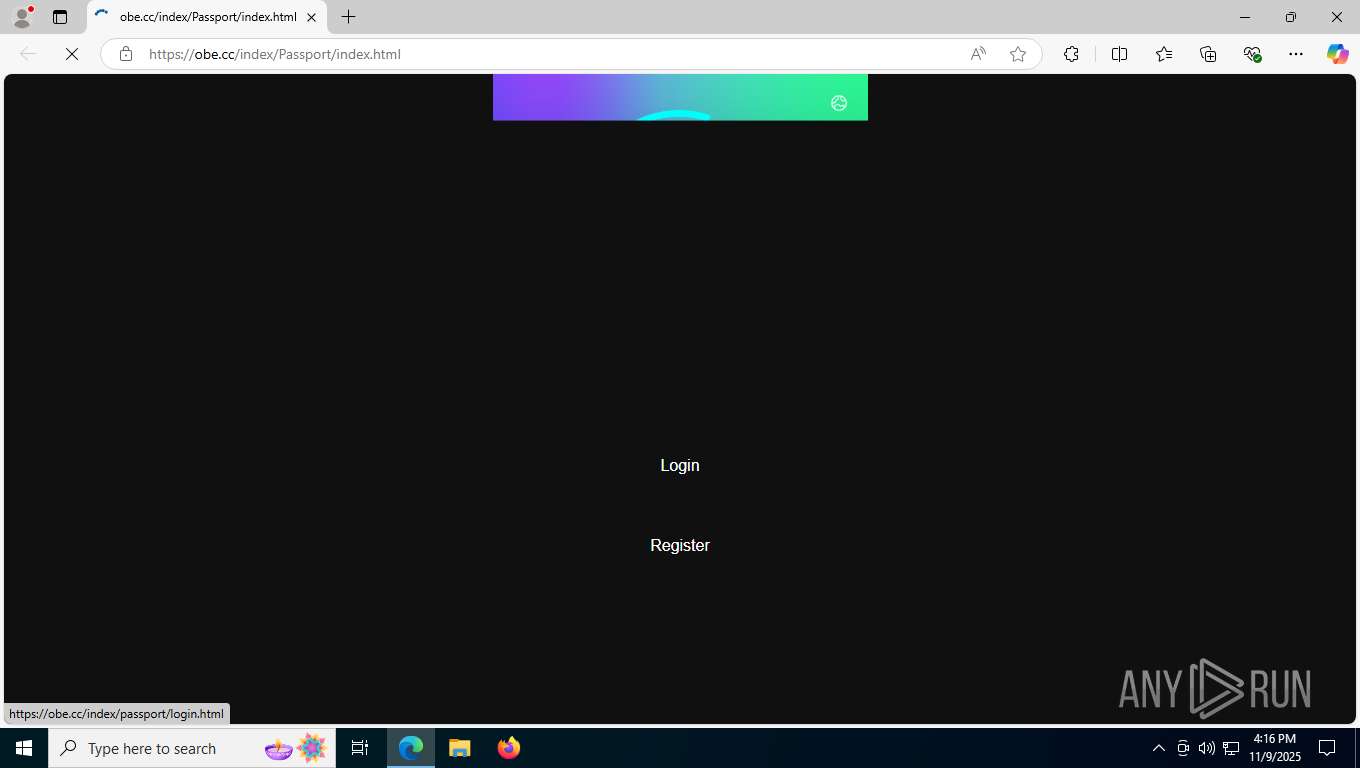
Task: Stop page loading with the X button
Action: (x=72, y=54)
